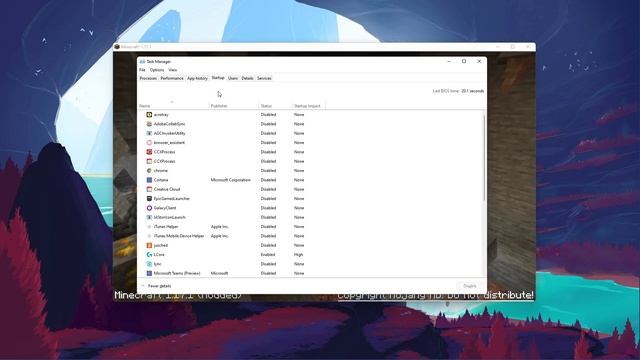640x360 pixels.
Task: Click the Microsoft publisher cell for Teams
Action: tap(219, 273)
